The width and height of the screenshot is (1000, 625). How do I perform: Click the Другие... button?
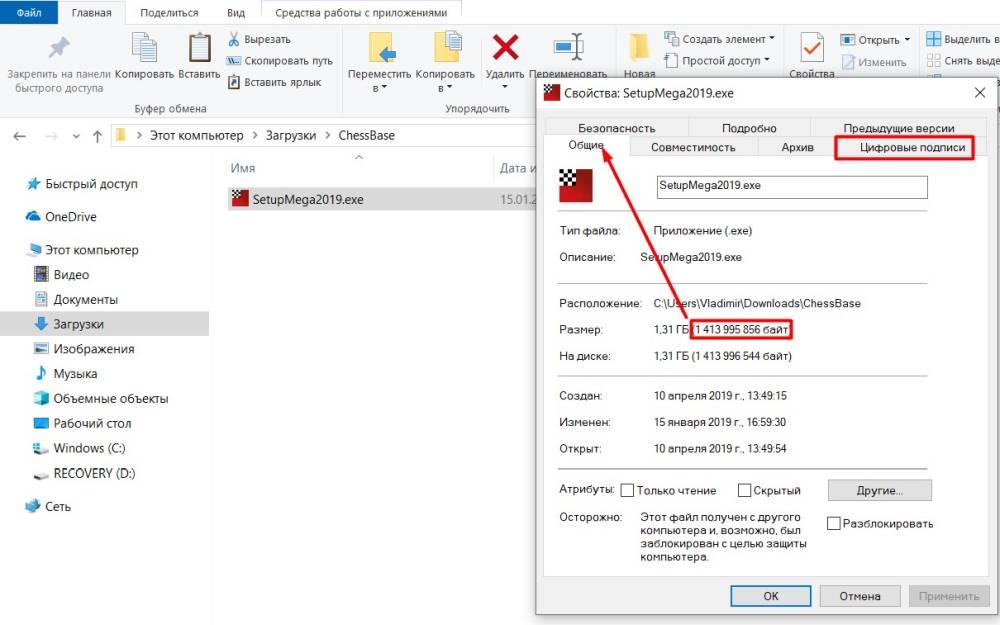tap(879, 490)
